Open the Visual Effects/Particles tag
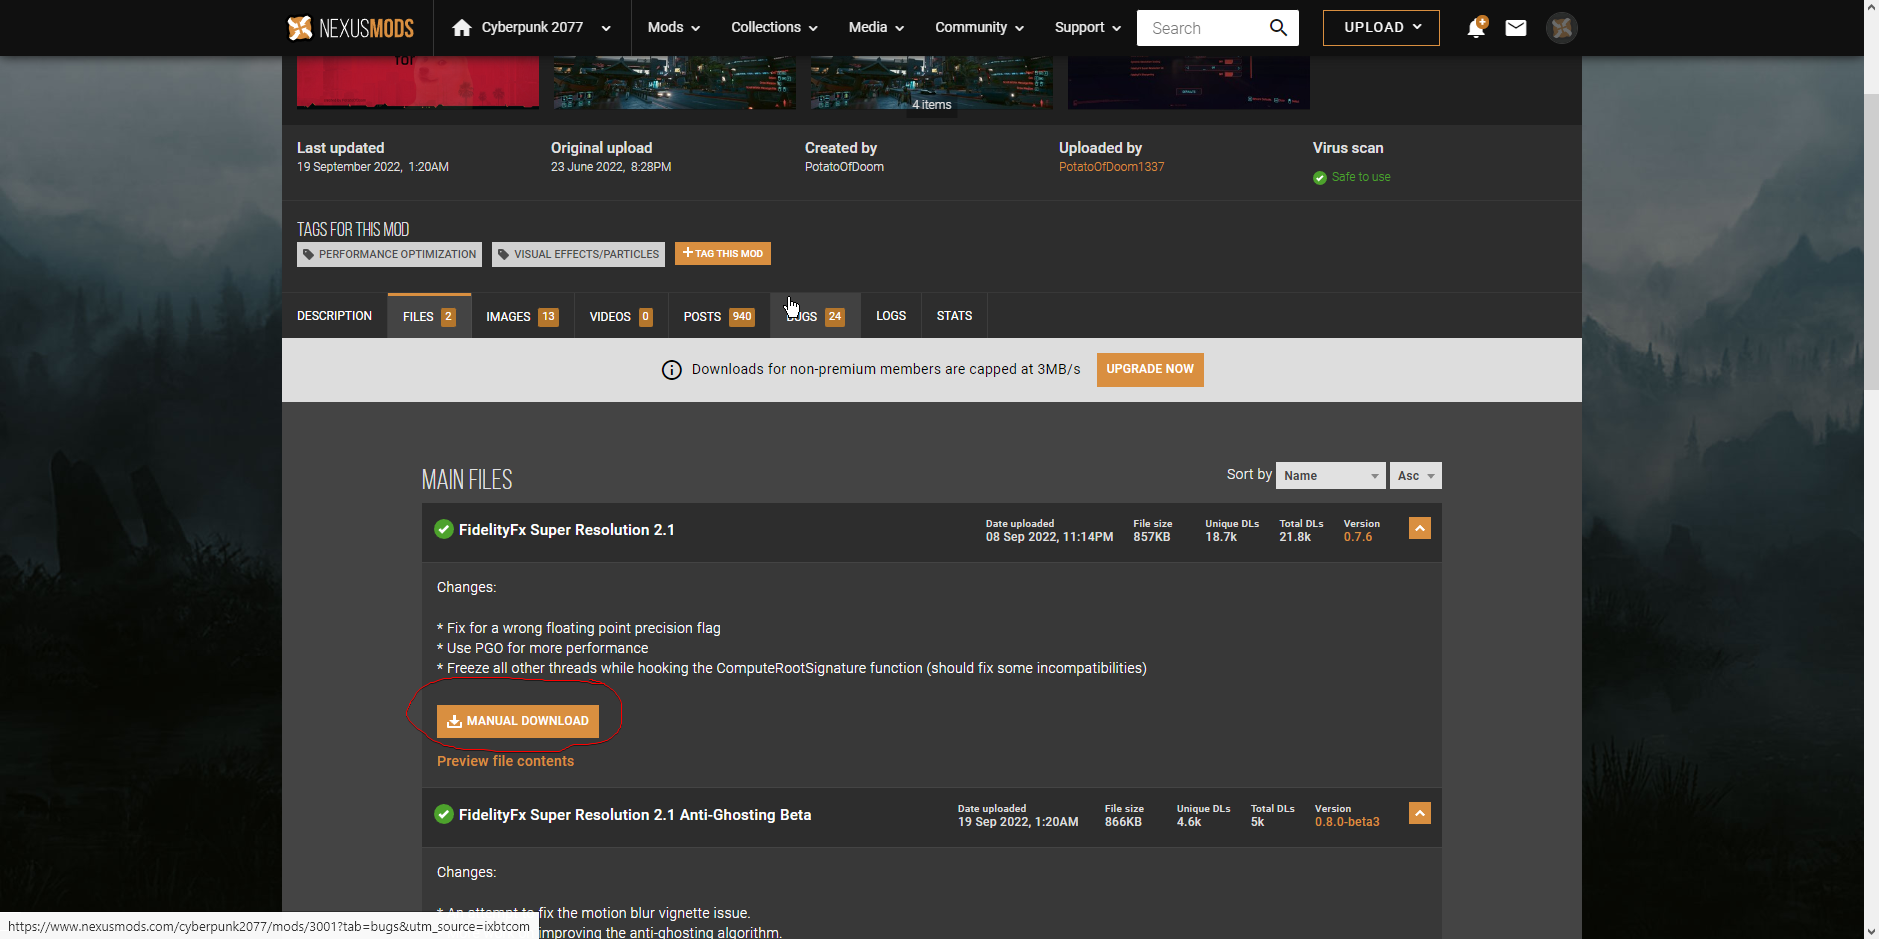 tap(578, 255)
